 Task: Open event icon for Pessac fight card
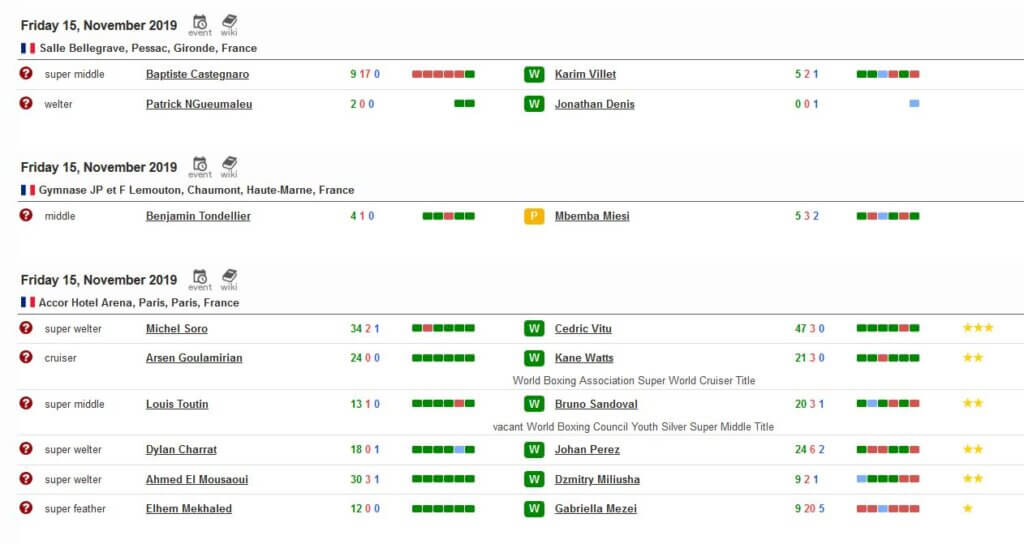point(200,24)
